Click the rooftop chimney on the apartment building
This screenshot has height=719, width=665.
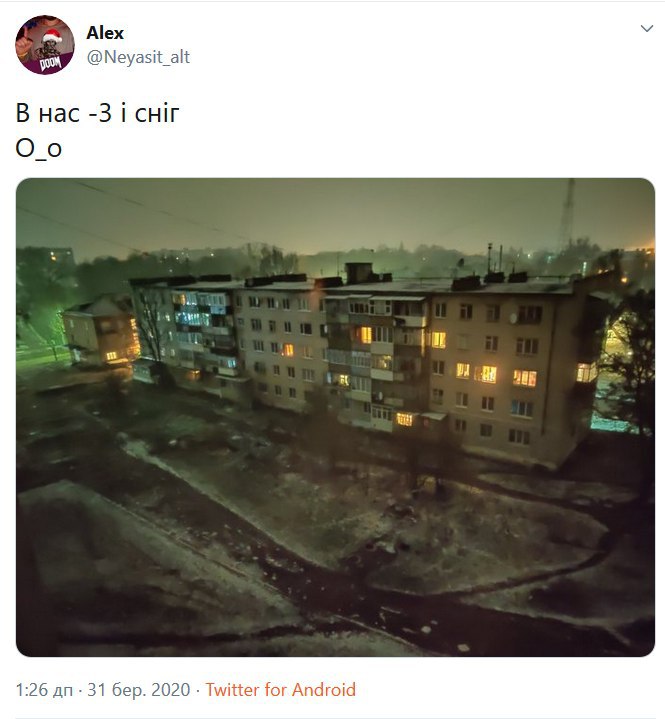[x=359, y=273]
